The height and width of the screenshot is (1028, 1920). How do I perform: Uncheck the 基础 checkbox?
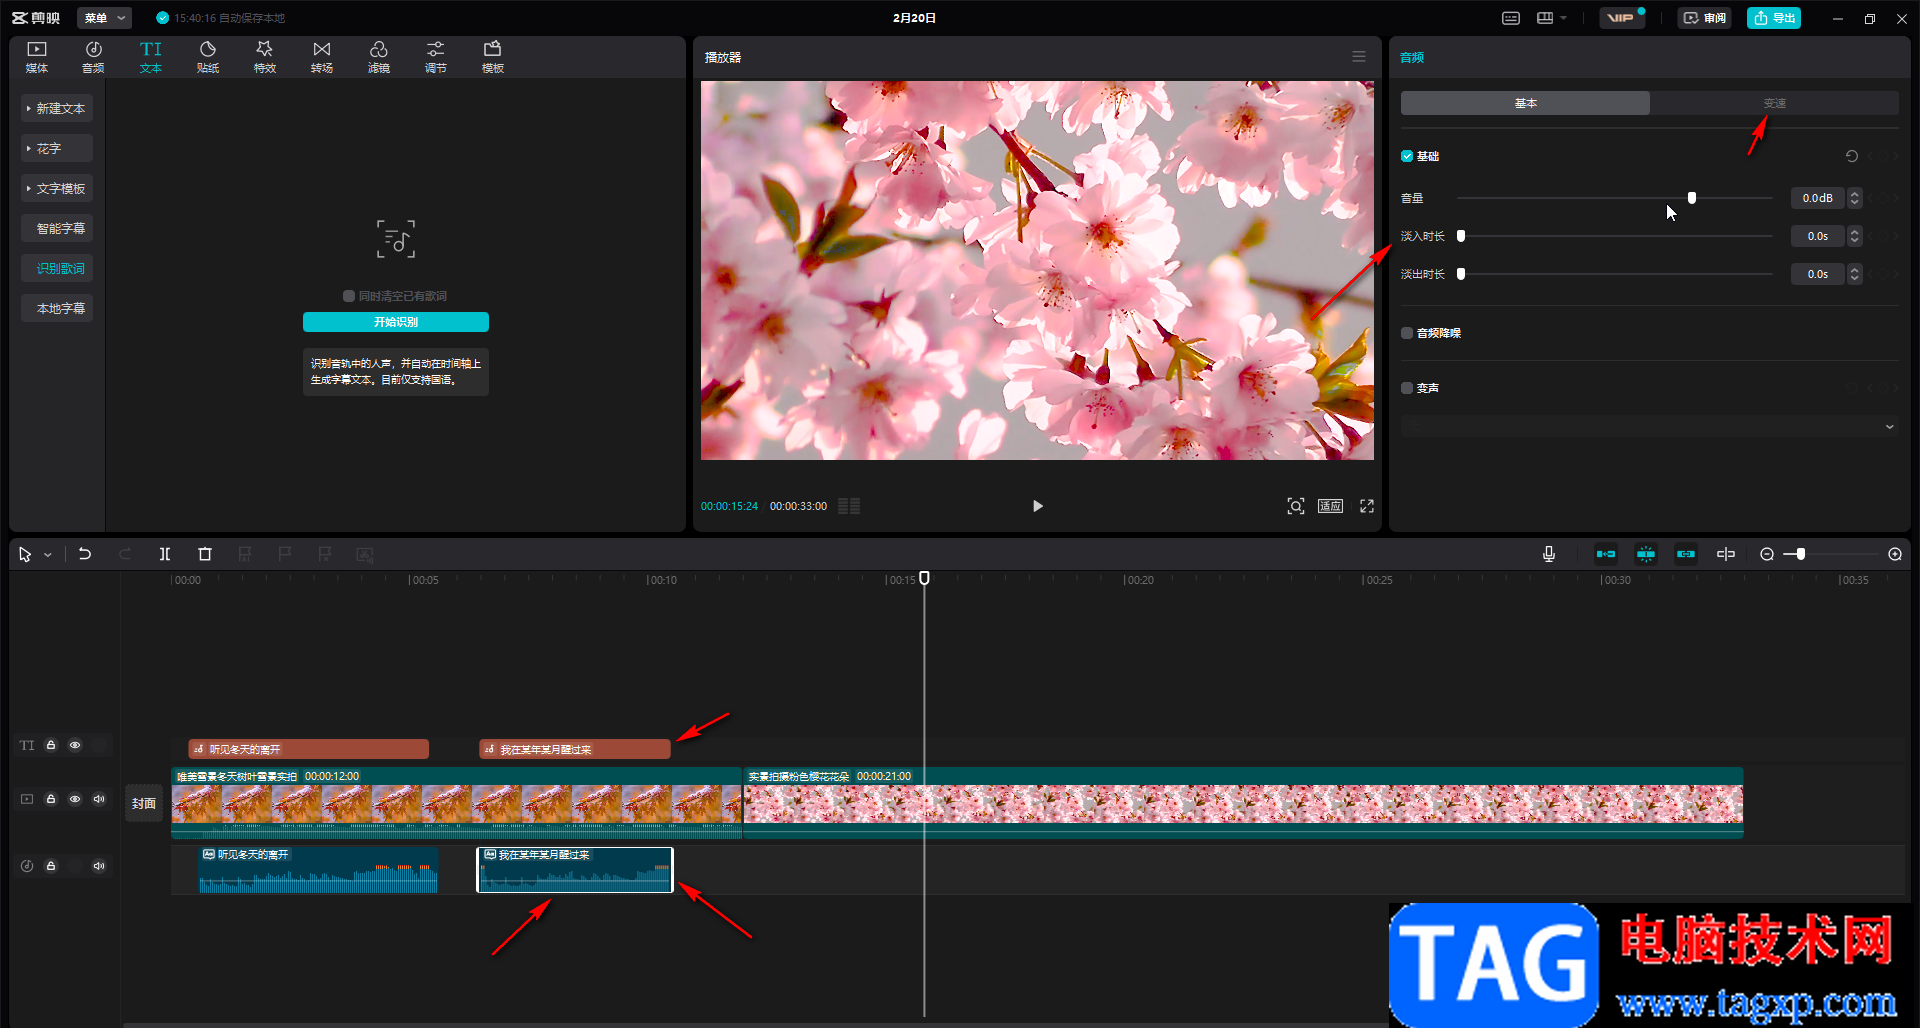(x=1407, y=156)
